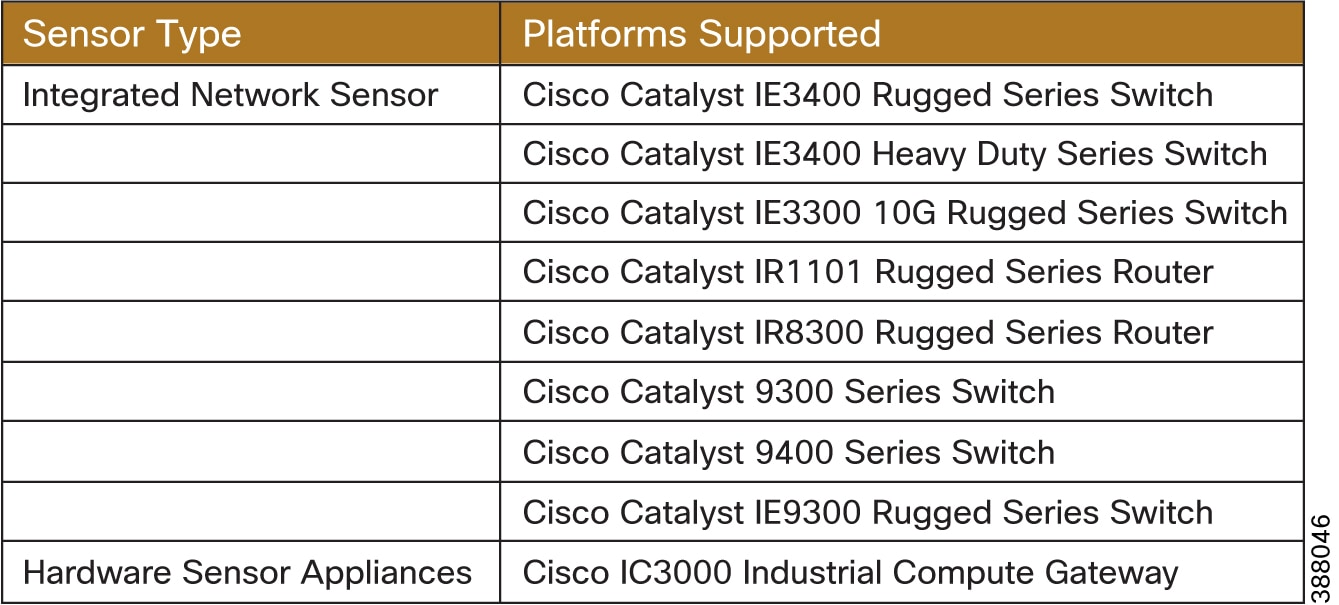Click empty Sensor Type cell beside Catalyst 9400
1339x605 pixels.
(x=250, y=452)
